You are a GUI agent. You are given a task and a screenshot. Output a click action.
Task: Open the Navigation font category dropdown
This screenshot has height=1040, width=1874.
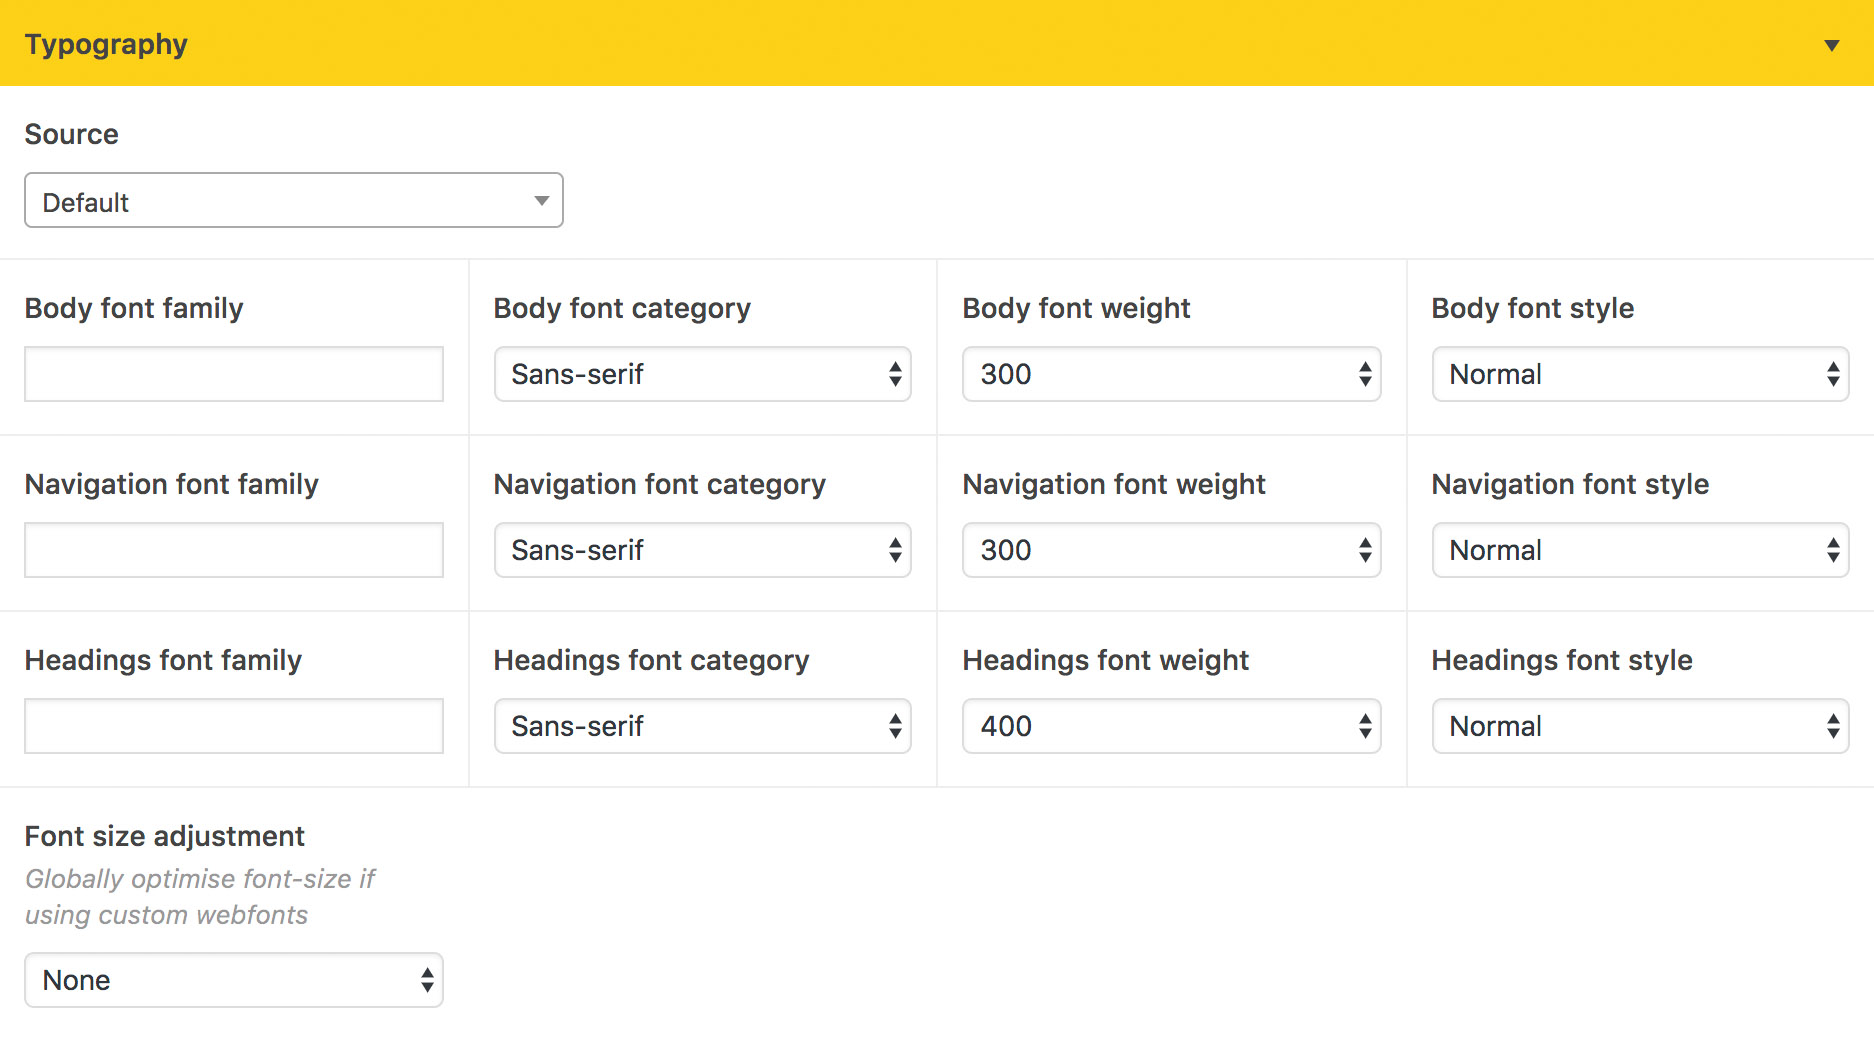click(702, 550)
